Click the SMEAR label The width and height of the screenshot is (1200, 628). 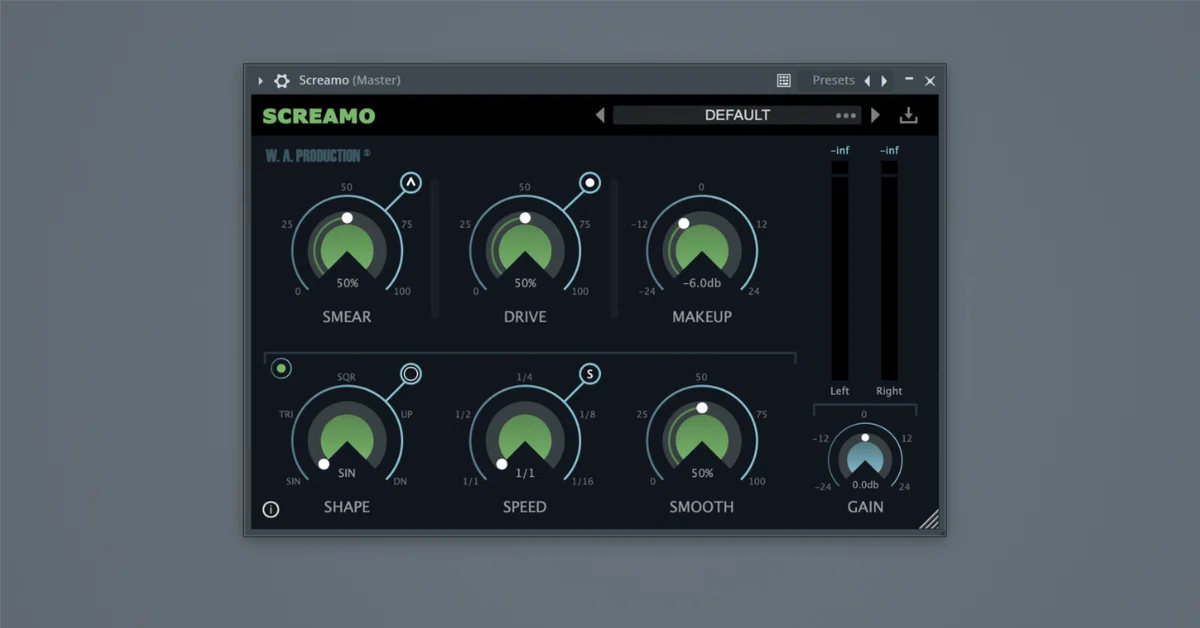(x=347, y=317)
